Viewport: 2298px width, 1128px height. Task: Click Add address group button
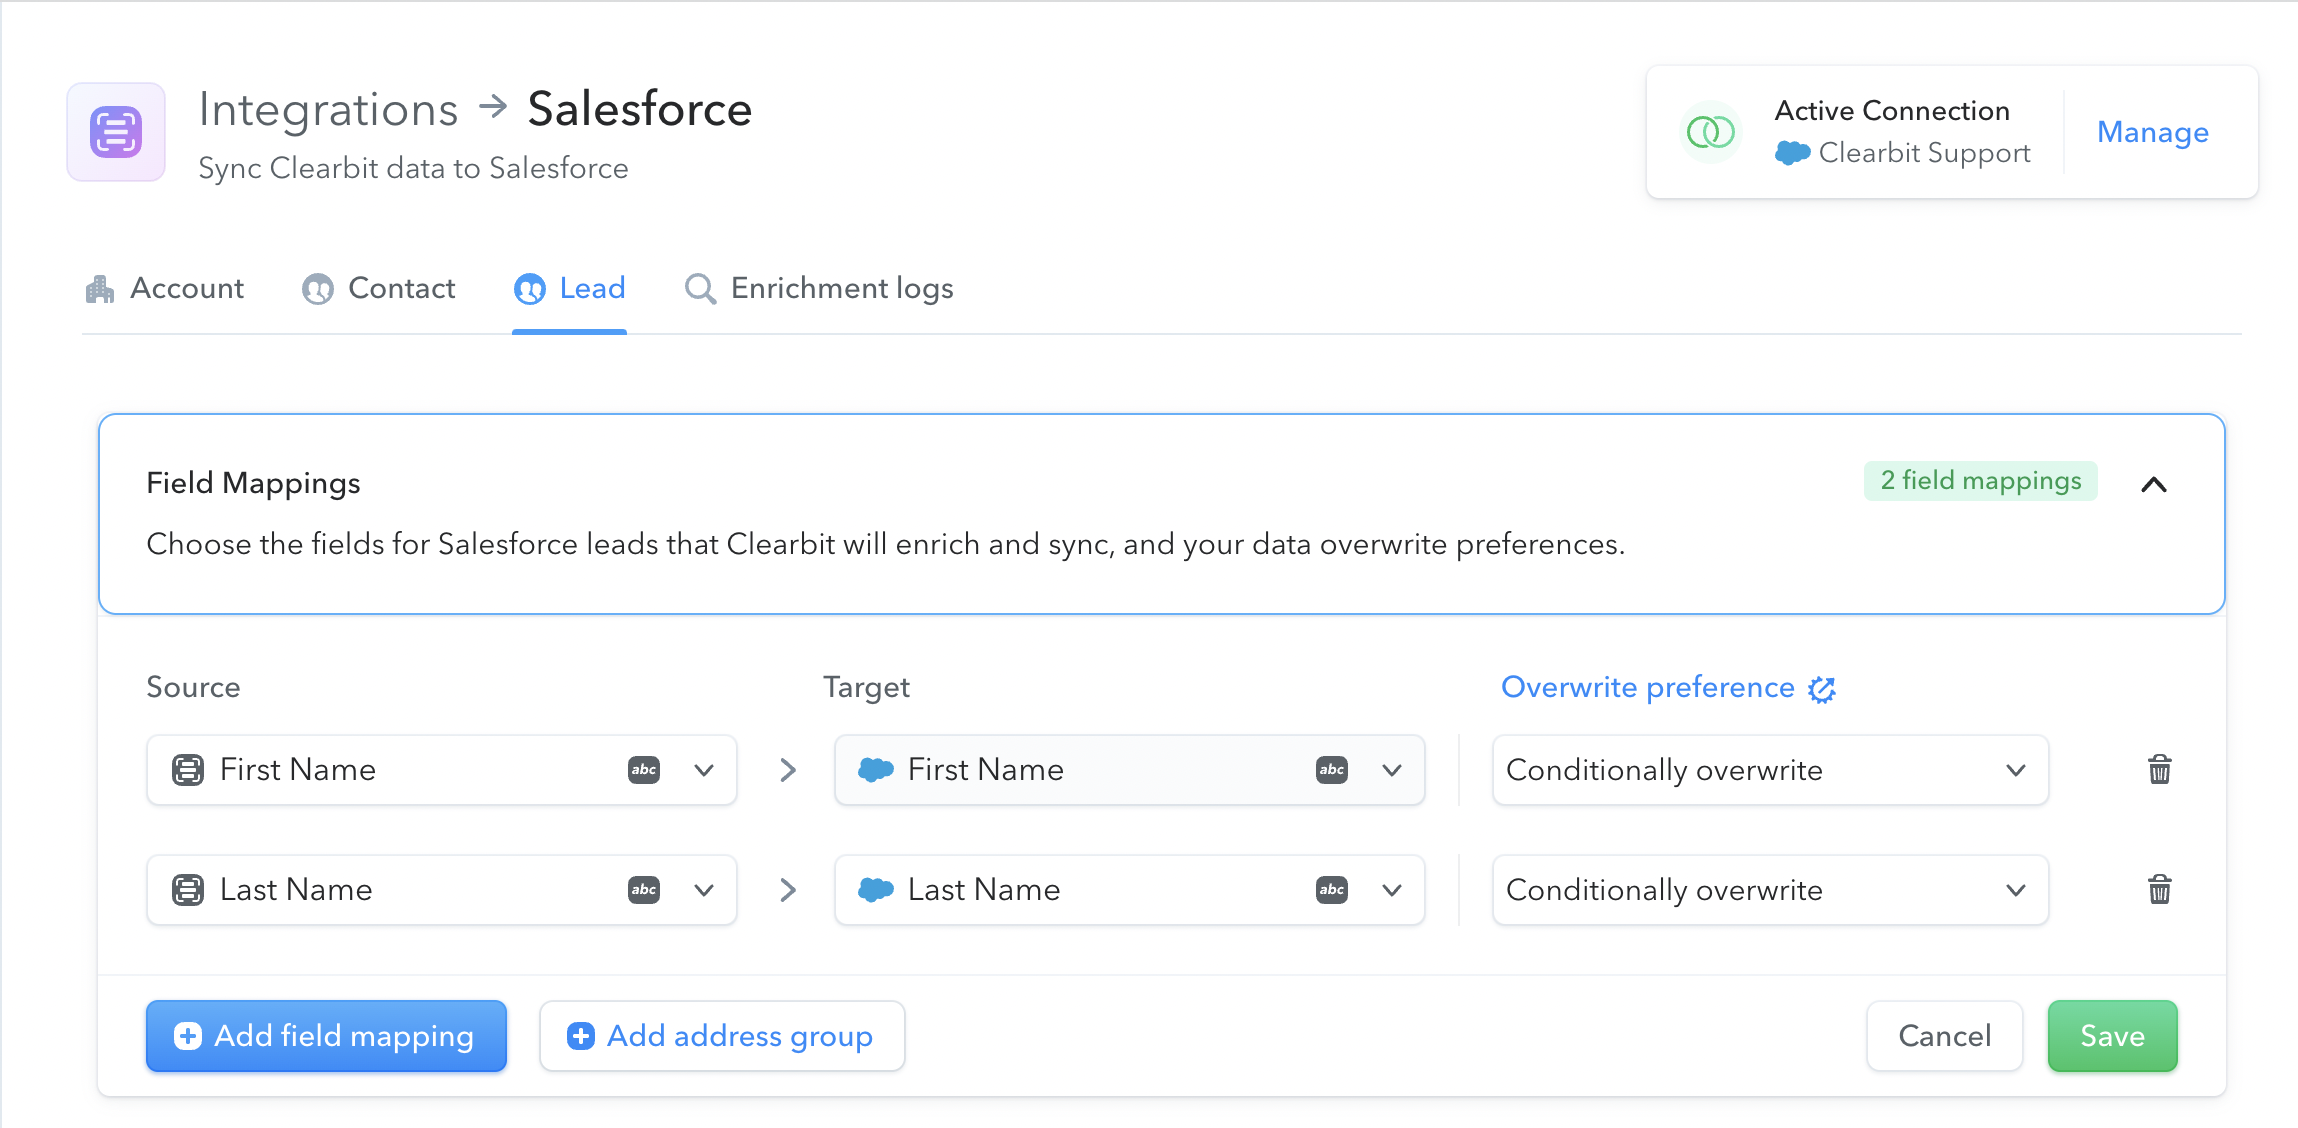[722, 1036]
